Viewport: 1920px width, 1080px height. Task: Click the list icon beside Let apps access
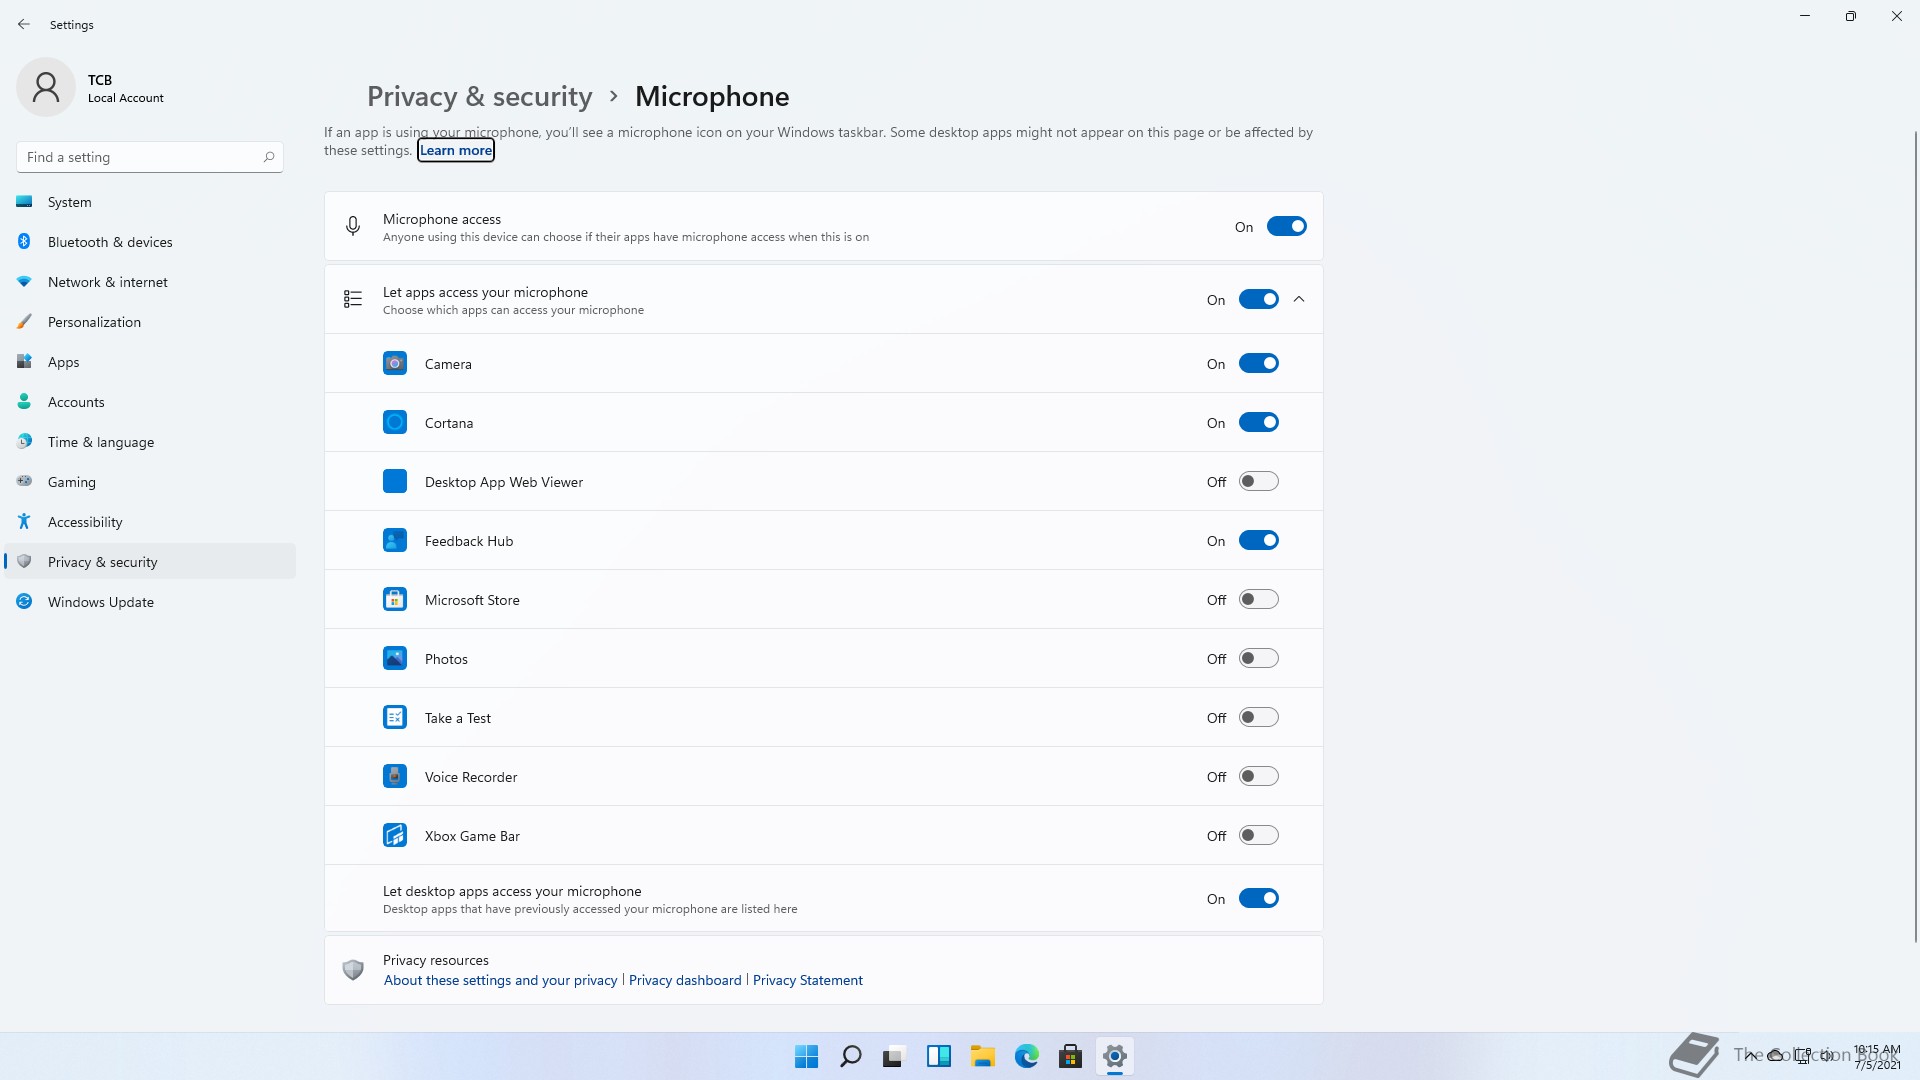tap(353, 299)
